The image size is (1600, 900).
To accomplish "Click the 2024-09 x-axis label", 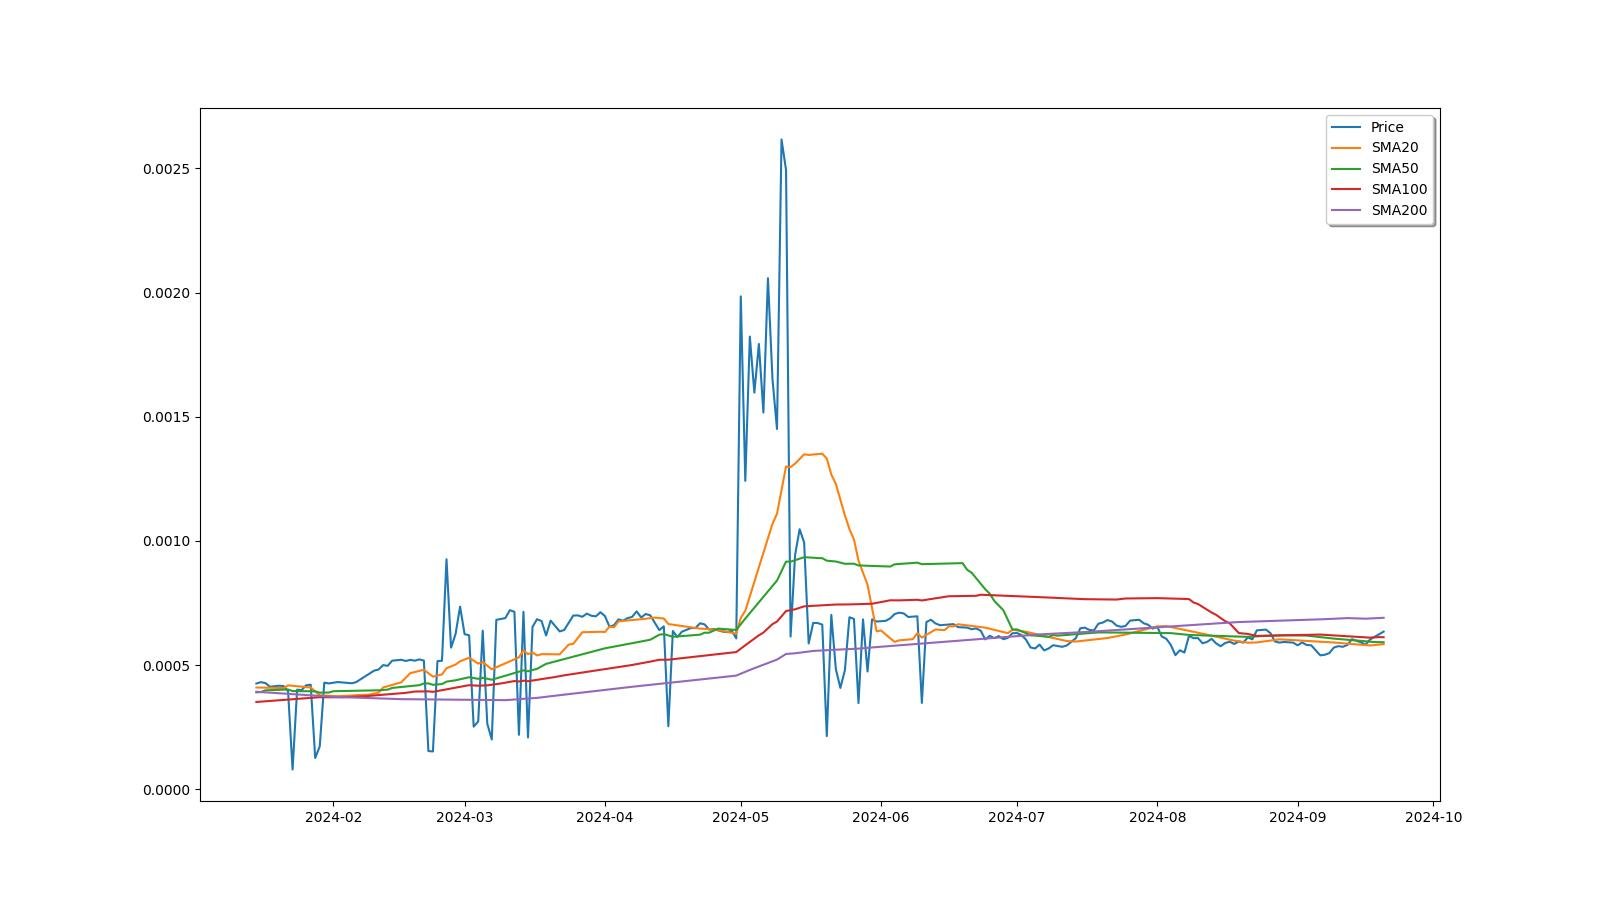I will coord(1297,817).
